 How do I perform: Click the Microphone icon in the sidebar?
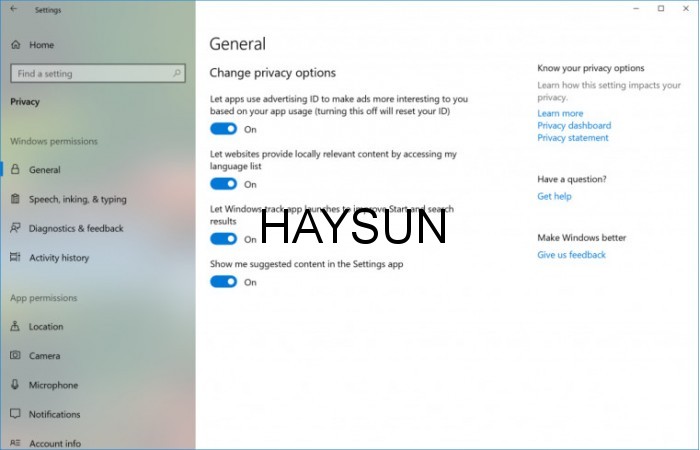tap(15, 385)
